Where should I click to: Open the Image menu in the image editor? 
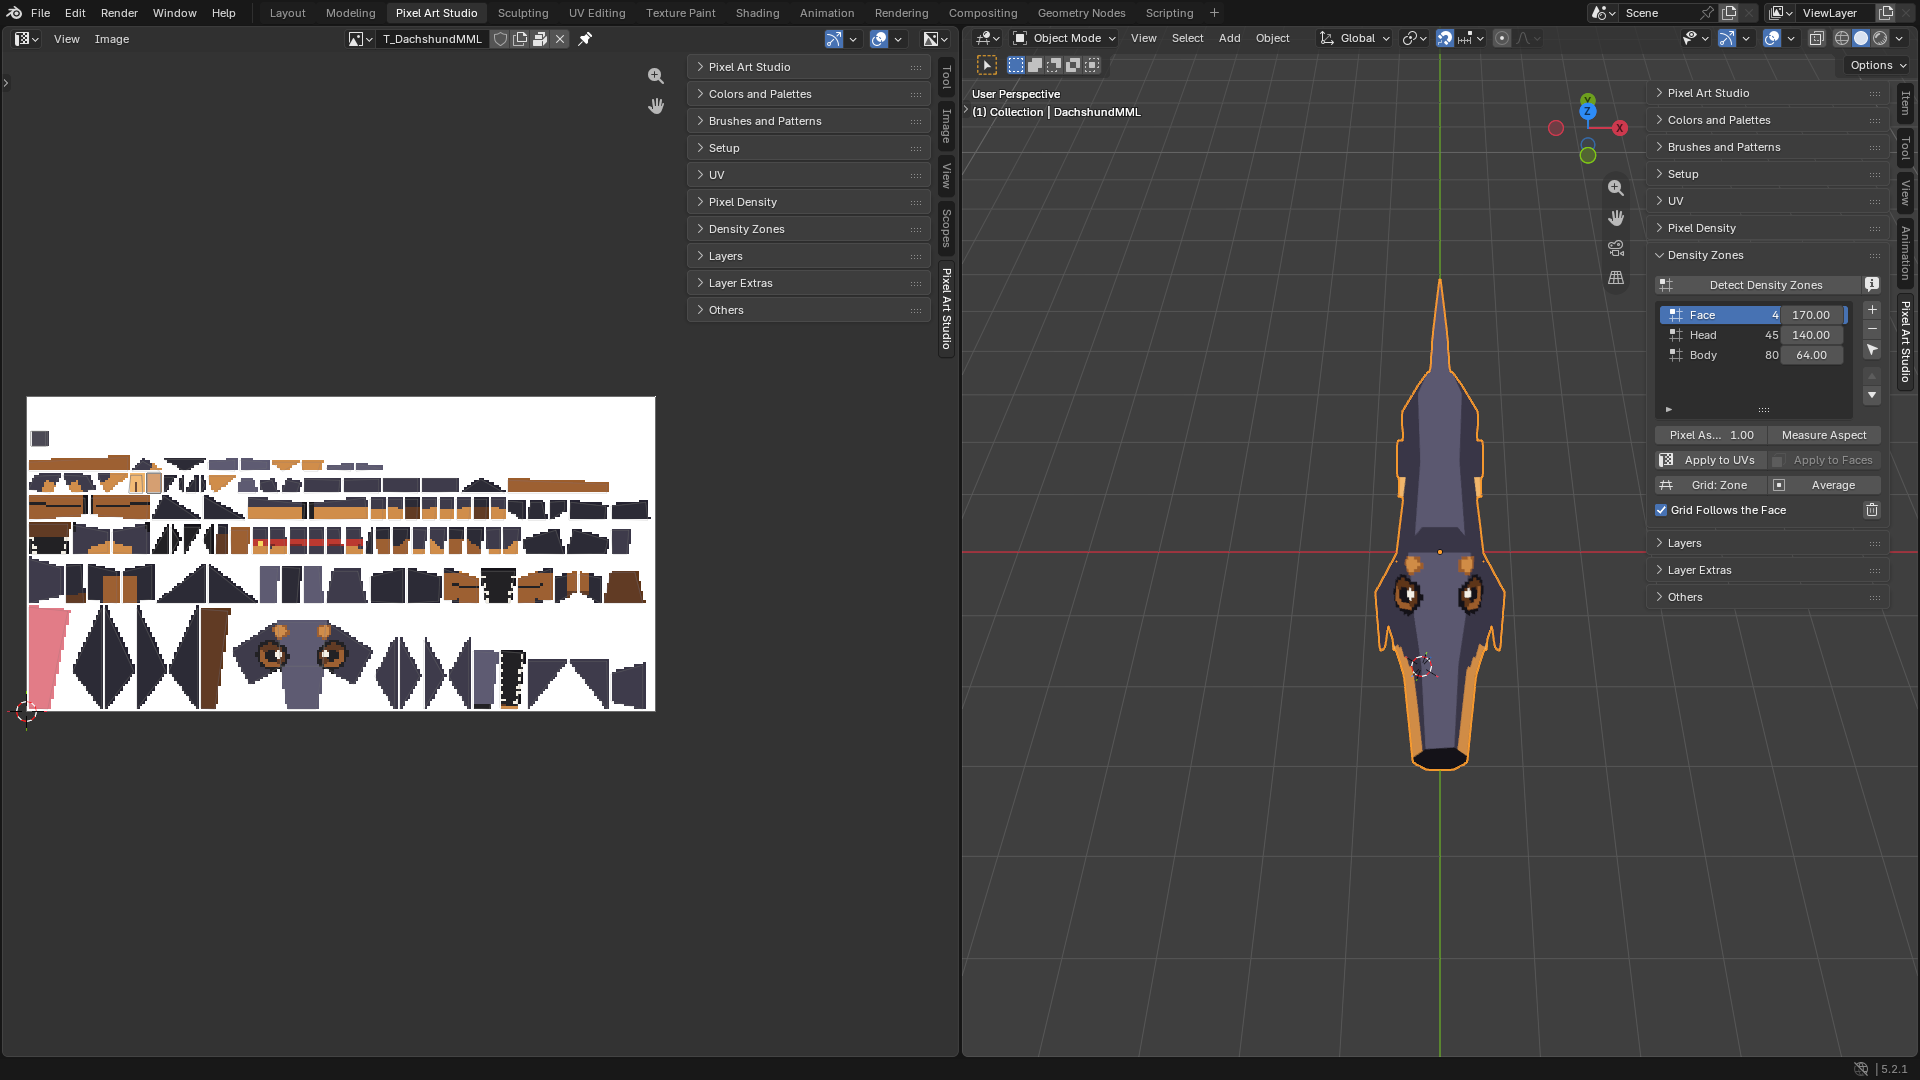[112, 39]
